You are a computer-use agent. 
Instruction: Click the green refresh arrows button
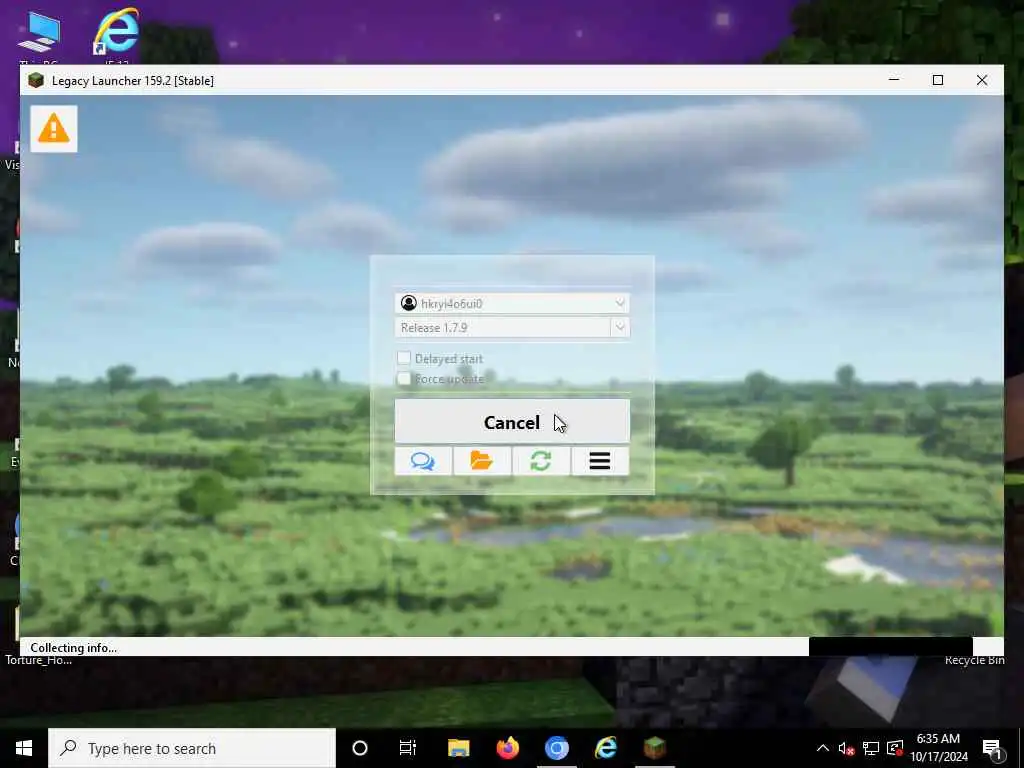point(541,461)
